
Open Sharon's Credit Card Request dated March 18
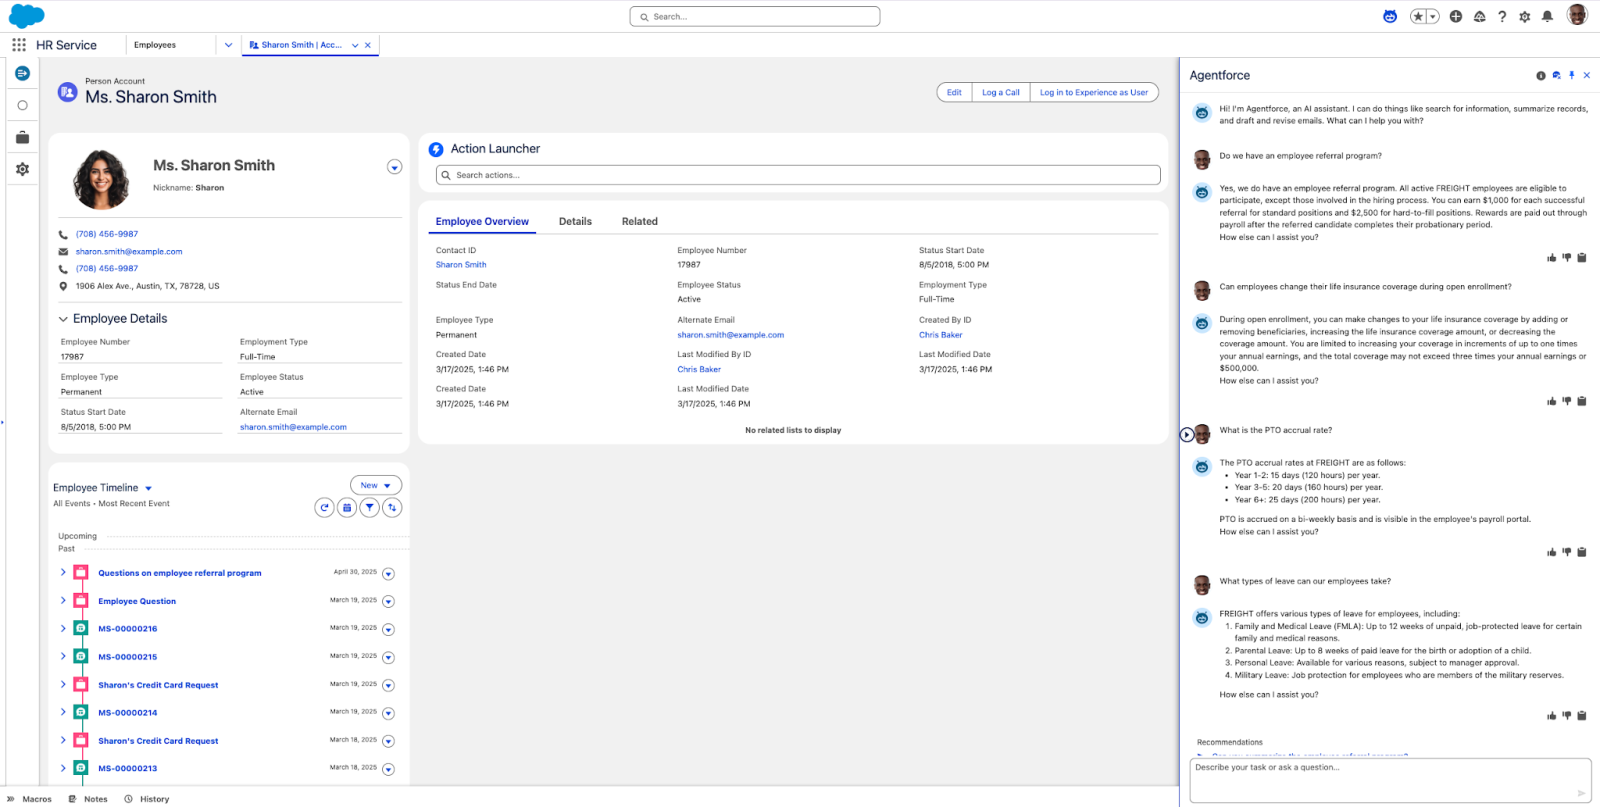pyautogui.click(x=158, y=741)
